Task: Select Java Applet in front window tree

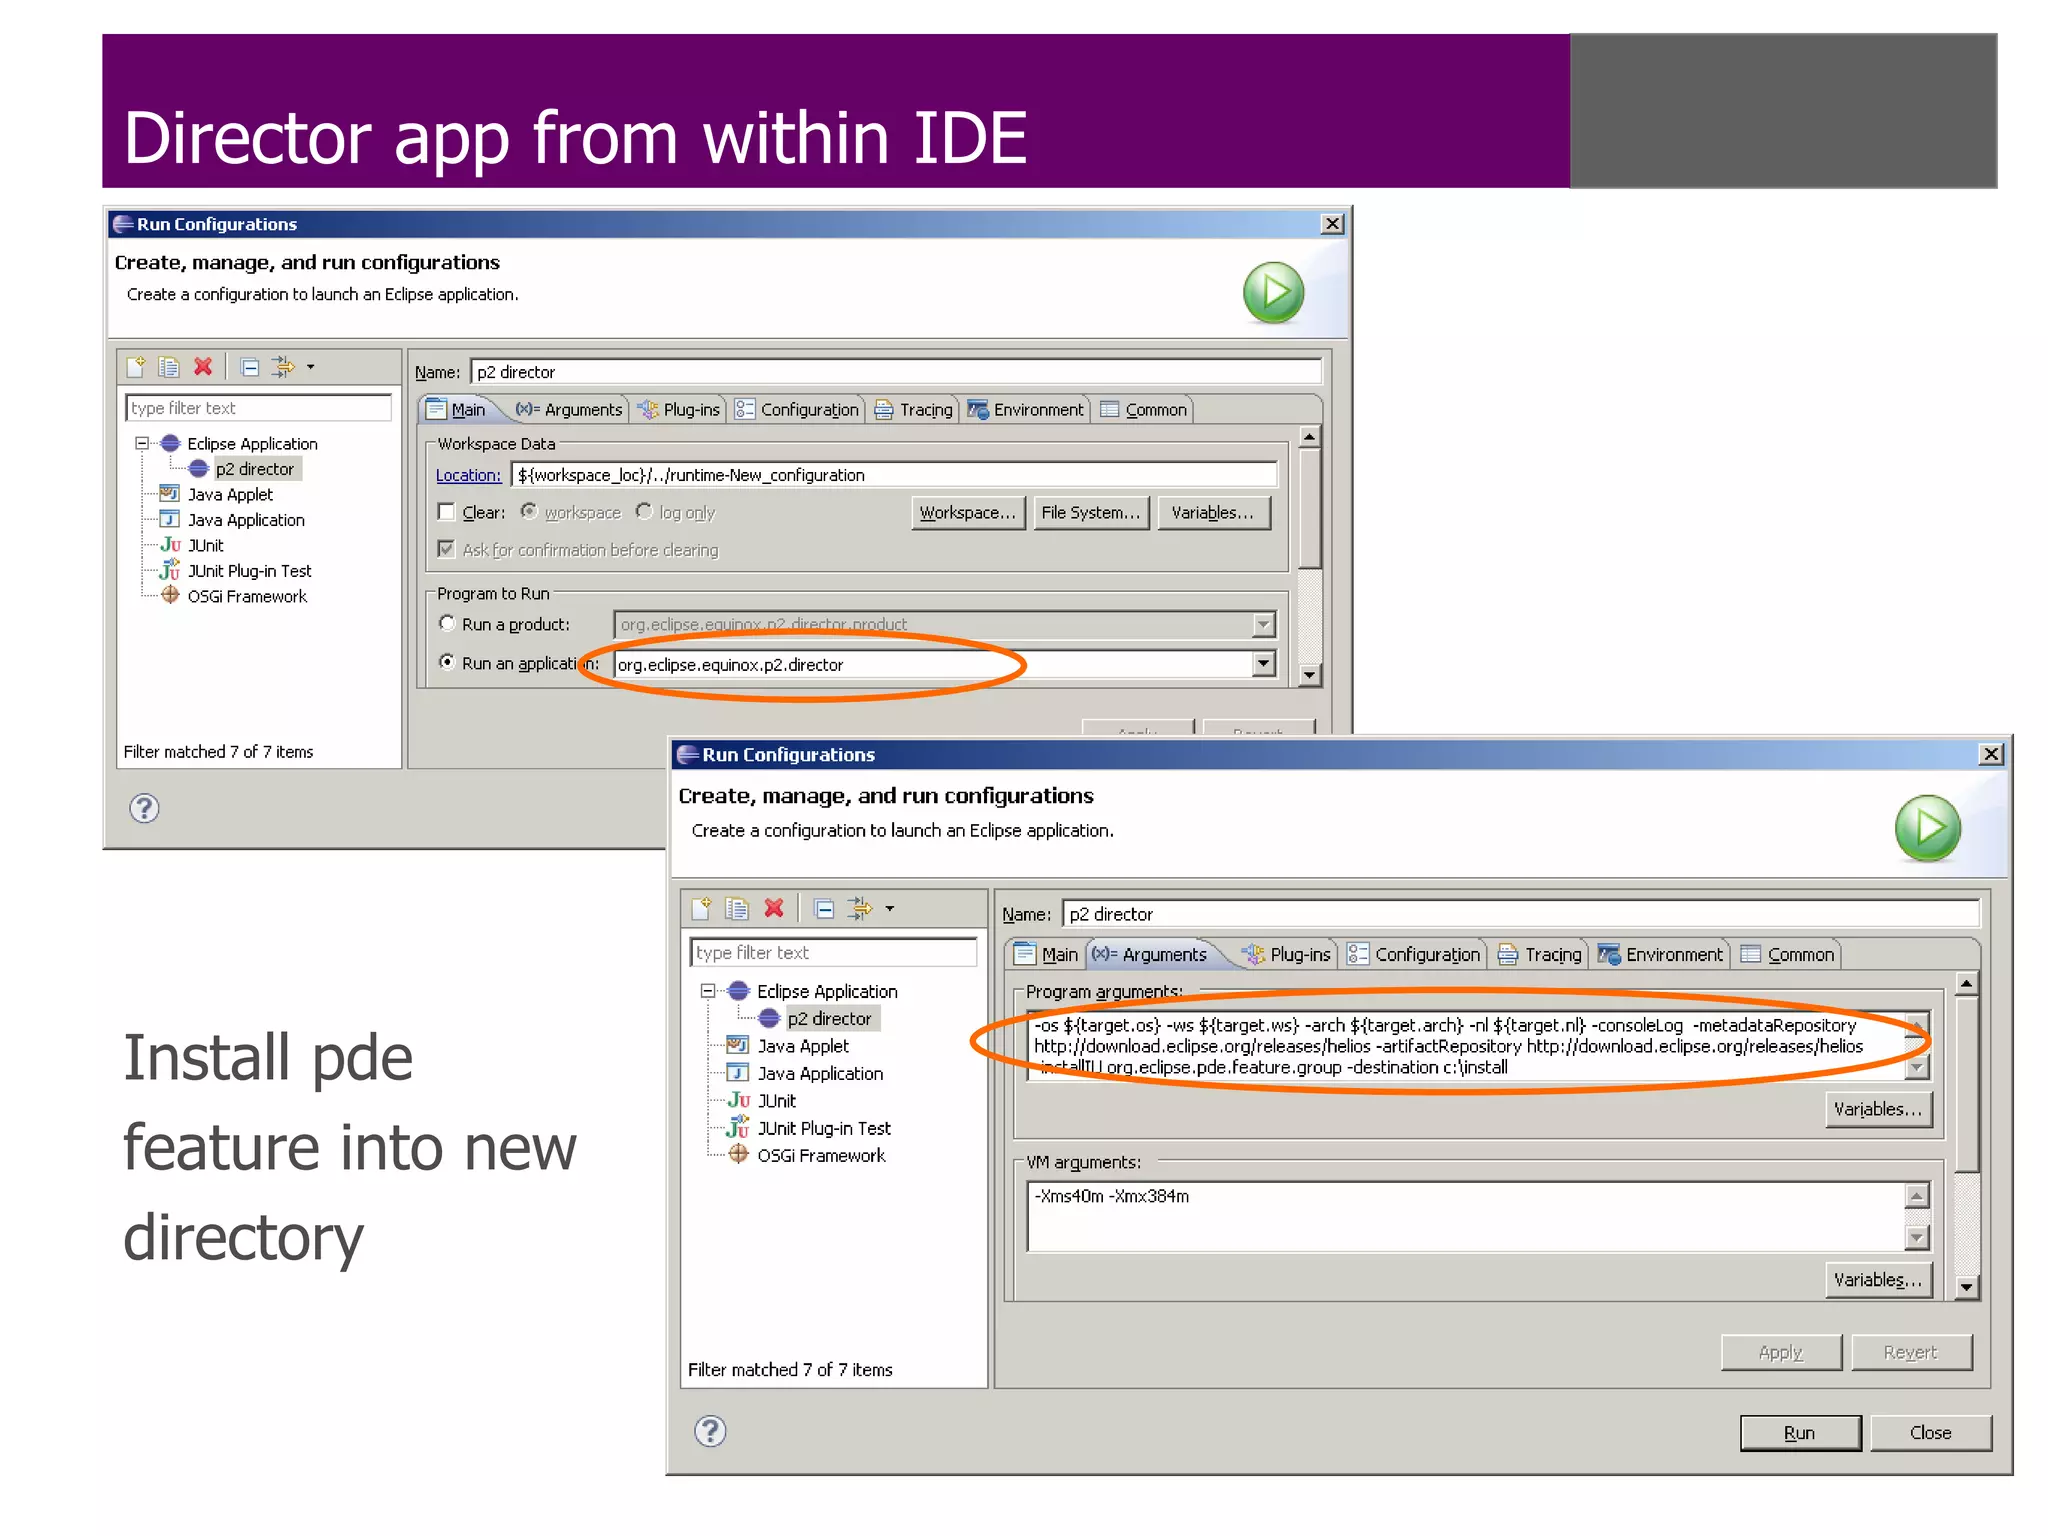Action: (x=803, y=1046)
